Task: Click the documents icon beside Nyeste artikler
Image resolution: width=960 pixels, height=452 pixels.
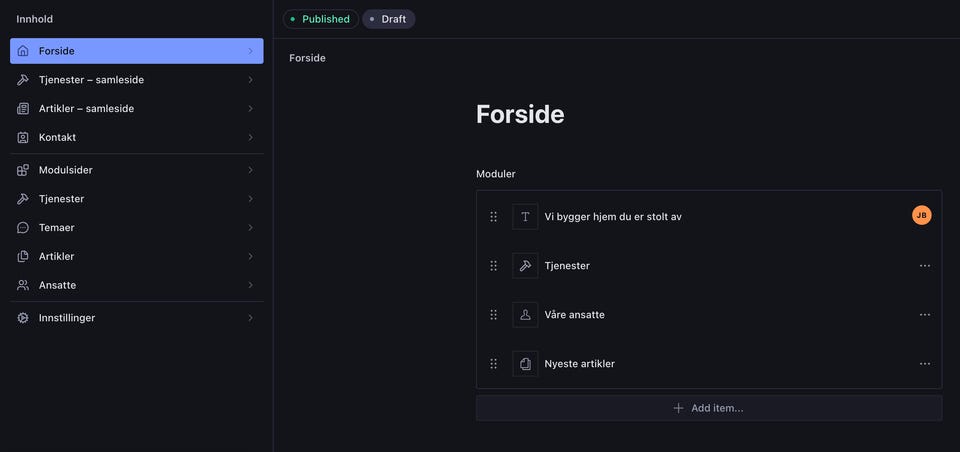Action: coord(525,364)
